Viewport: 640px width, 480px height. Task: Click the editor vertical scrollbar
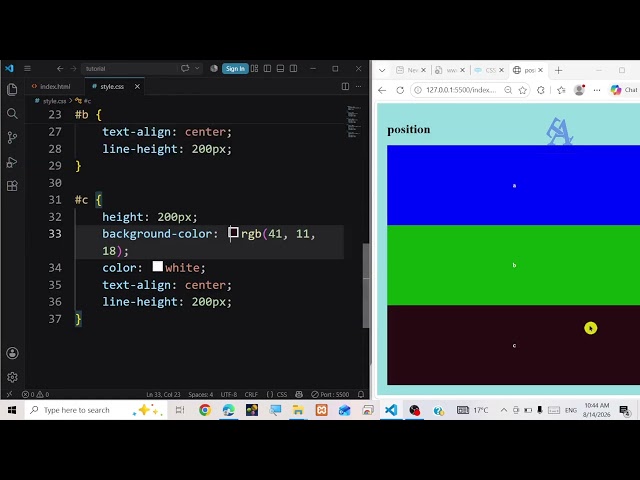[366, 285]
